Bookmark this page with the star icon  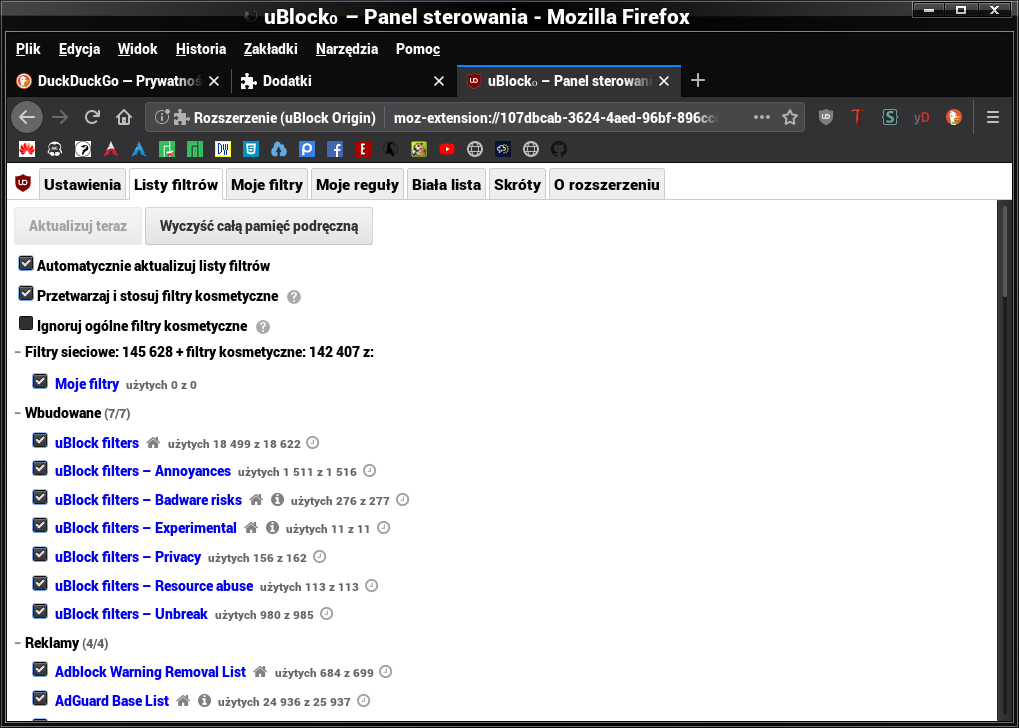point(790,118)
